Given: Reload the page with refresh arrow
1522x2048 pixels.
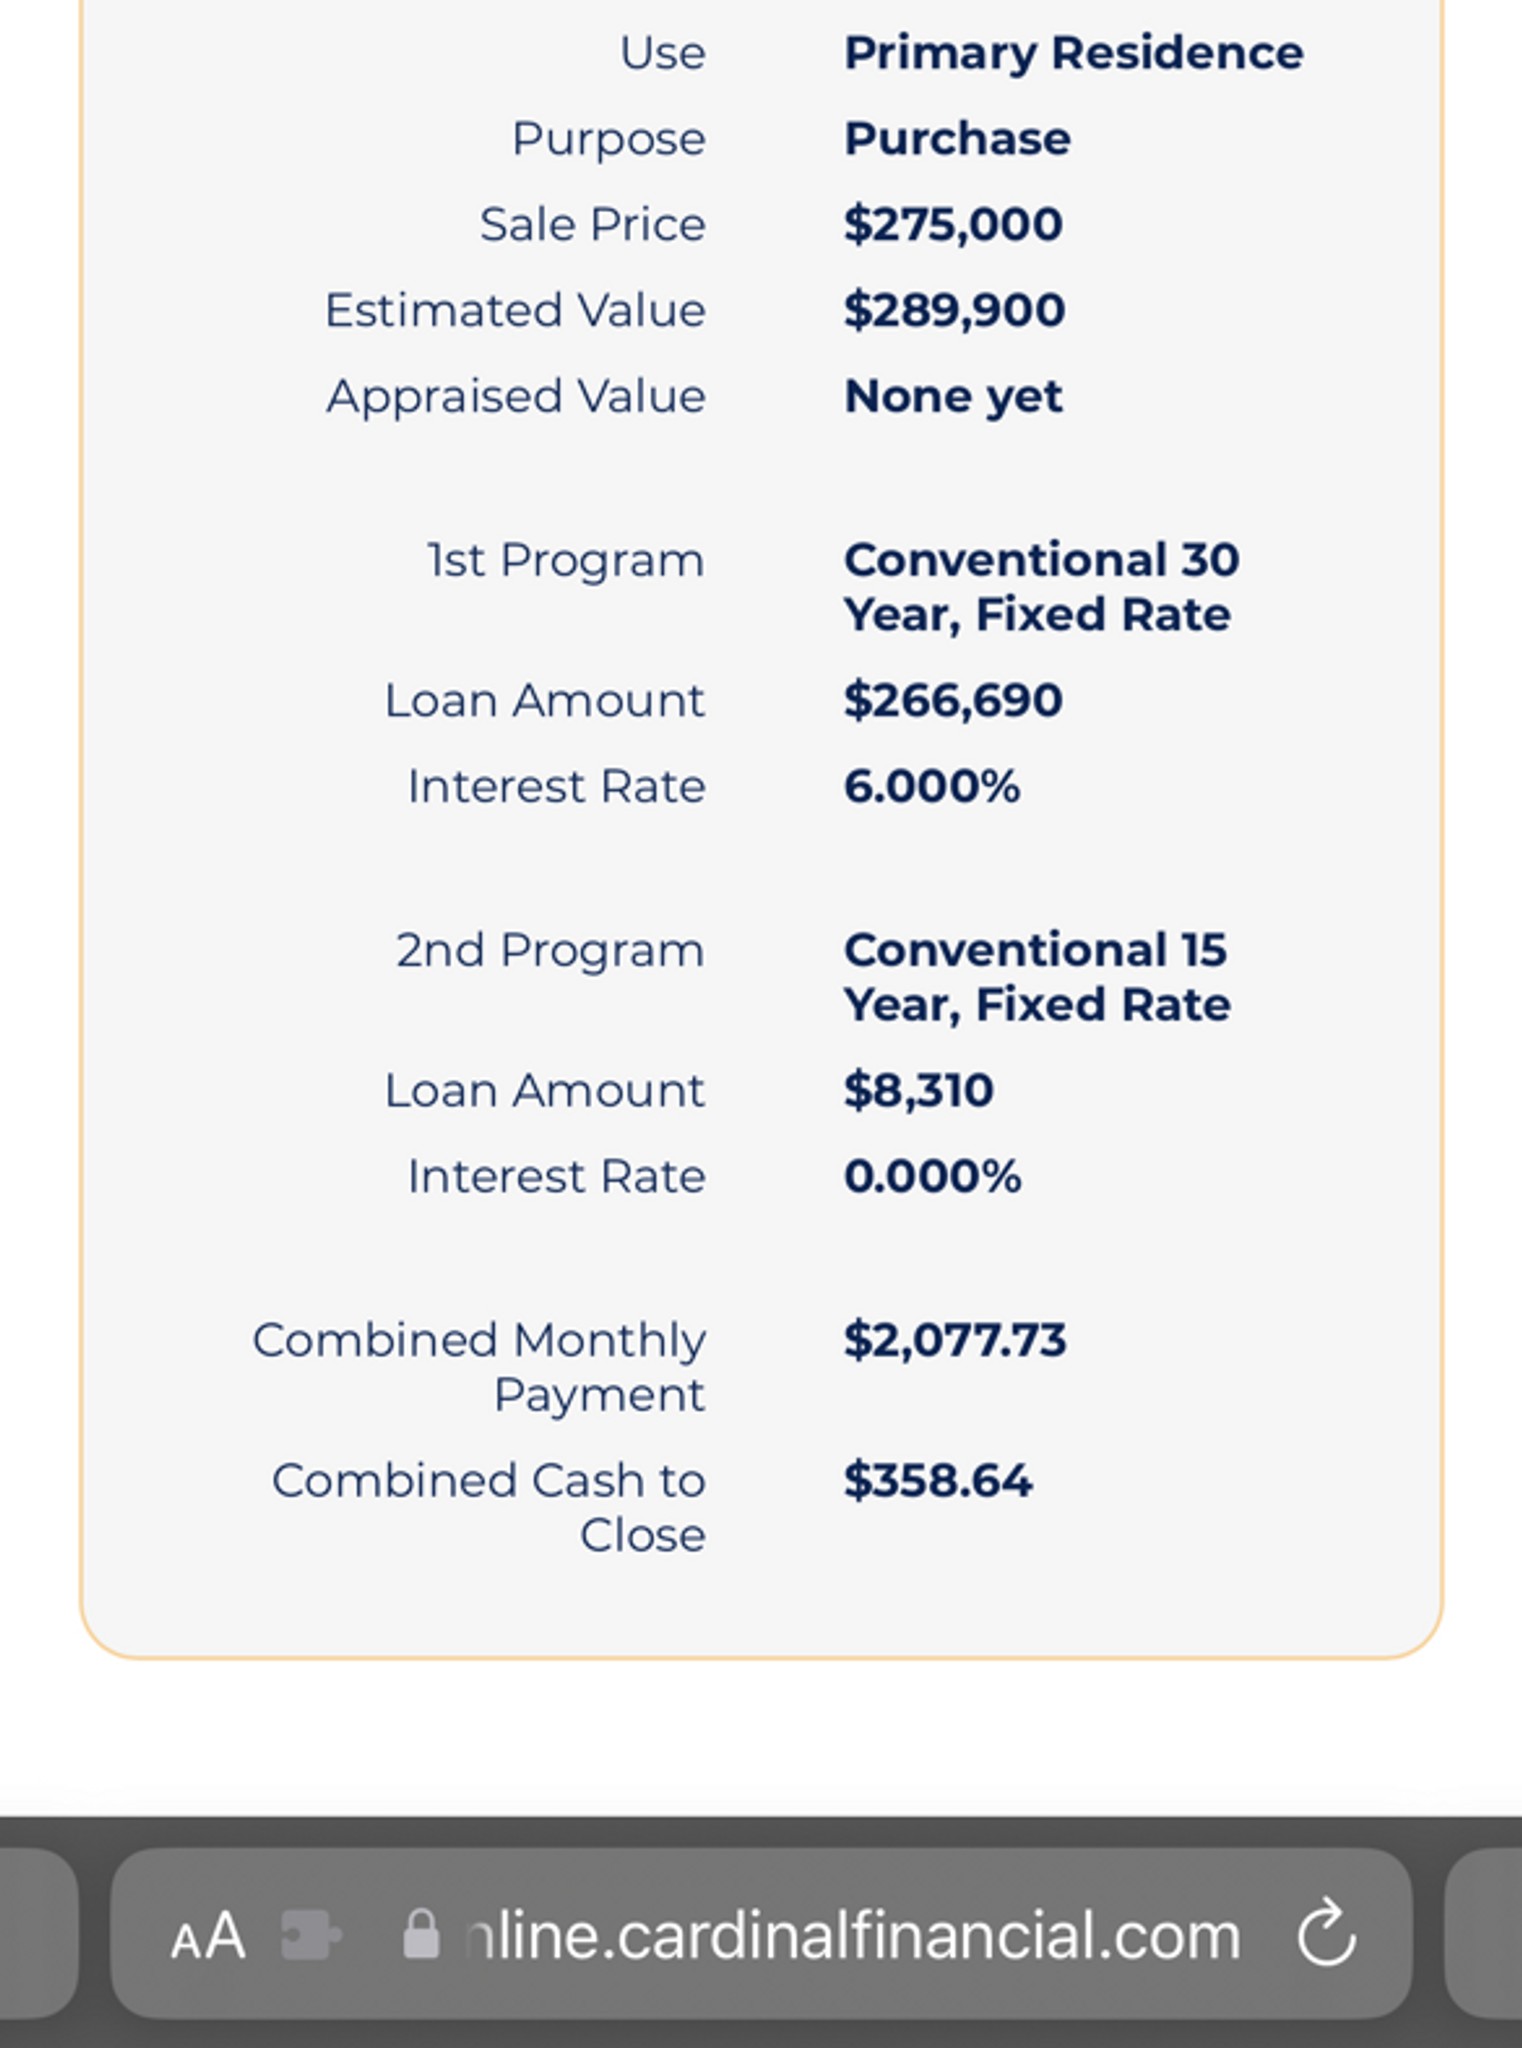Looking at the screenshot, I should pos(1326,1932).
